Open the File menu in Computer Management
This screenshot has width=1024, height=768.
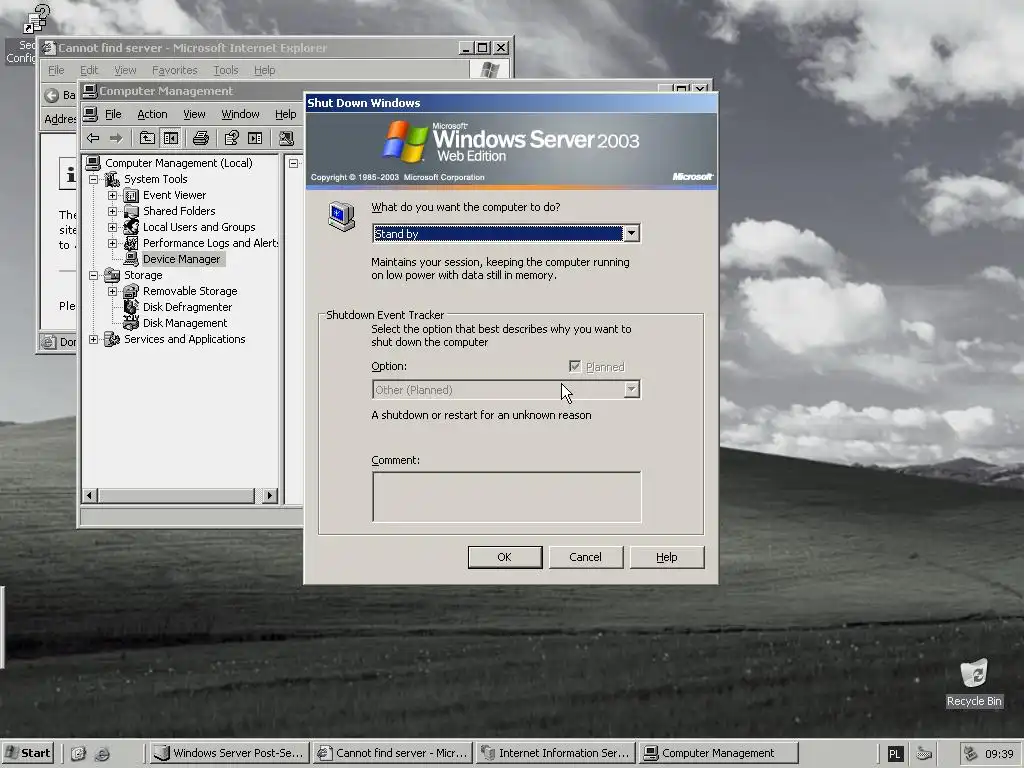[113, 114]
